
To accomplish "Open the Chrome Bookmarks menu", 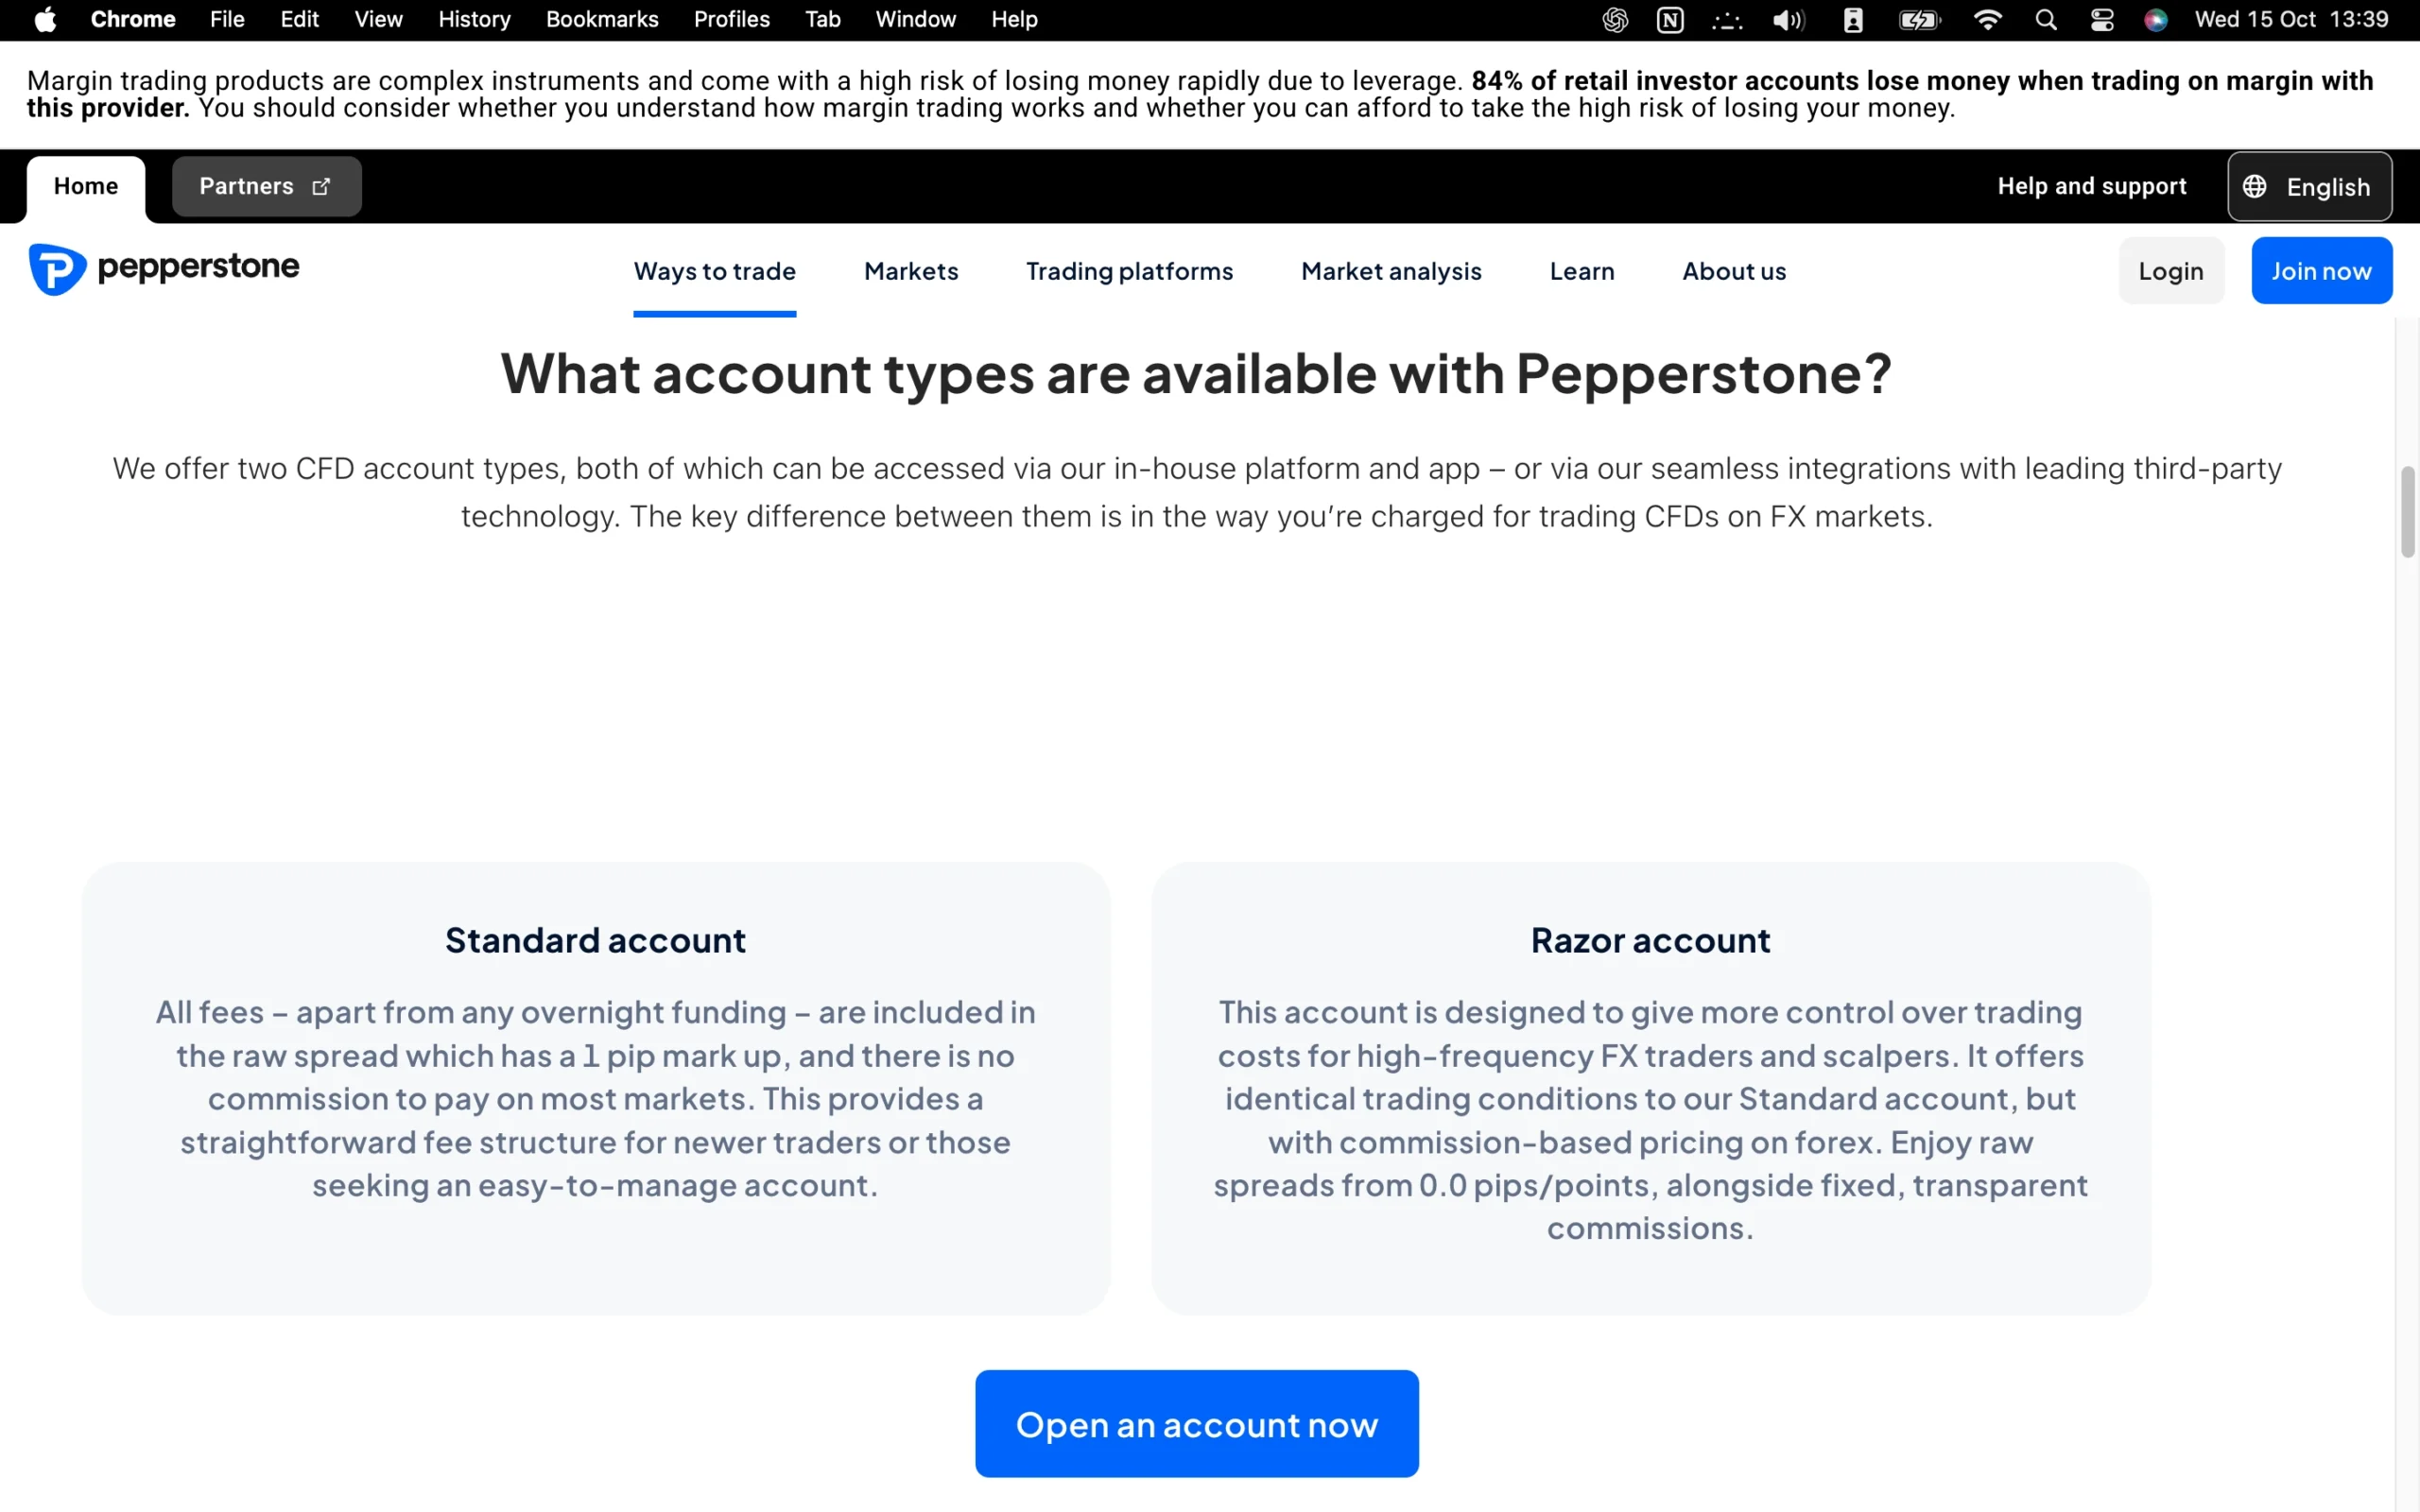I will (x=602, y=20).
